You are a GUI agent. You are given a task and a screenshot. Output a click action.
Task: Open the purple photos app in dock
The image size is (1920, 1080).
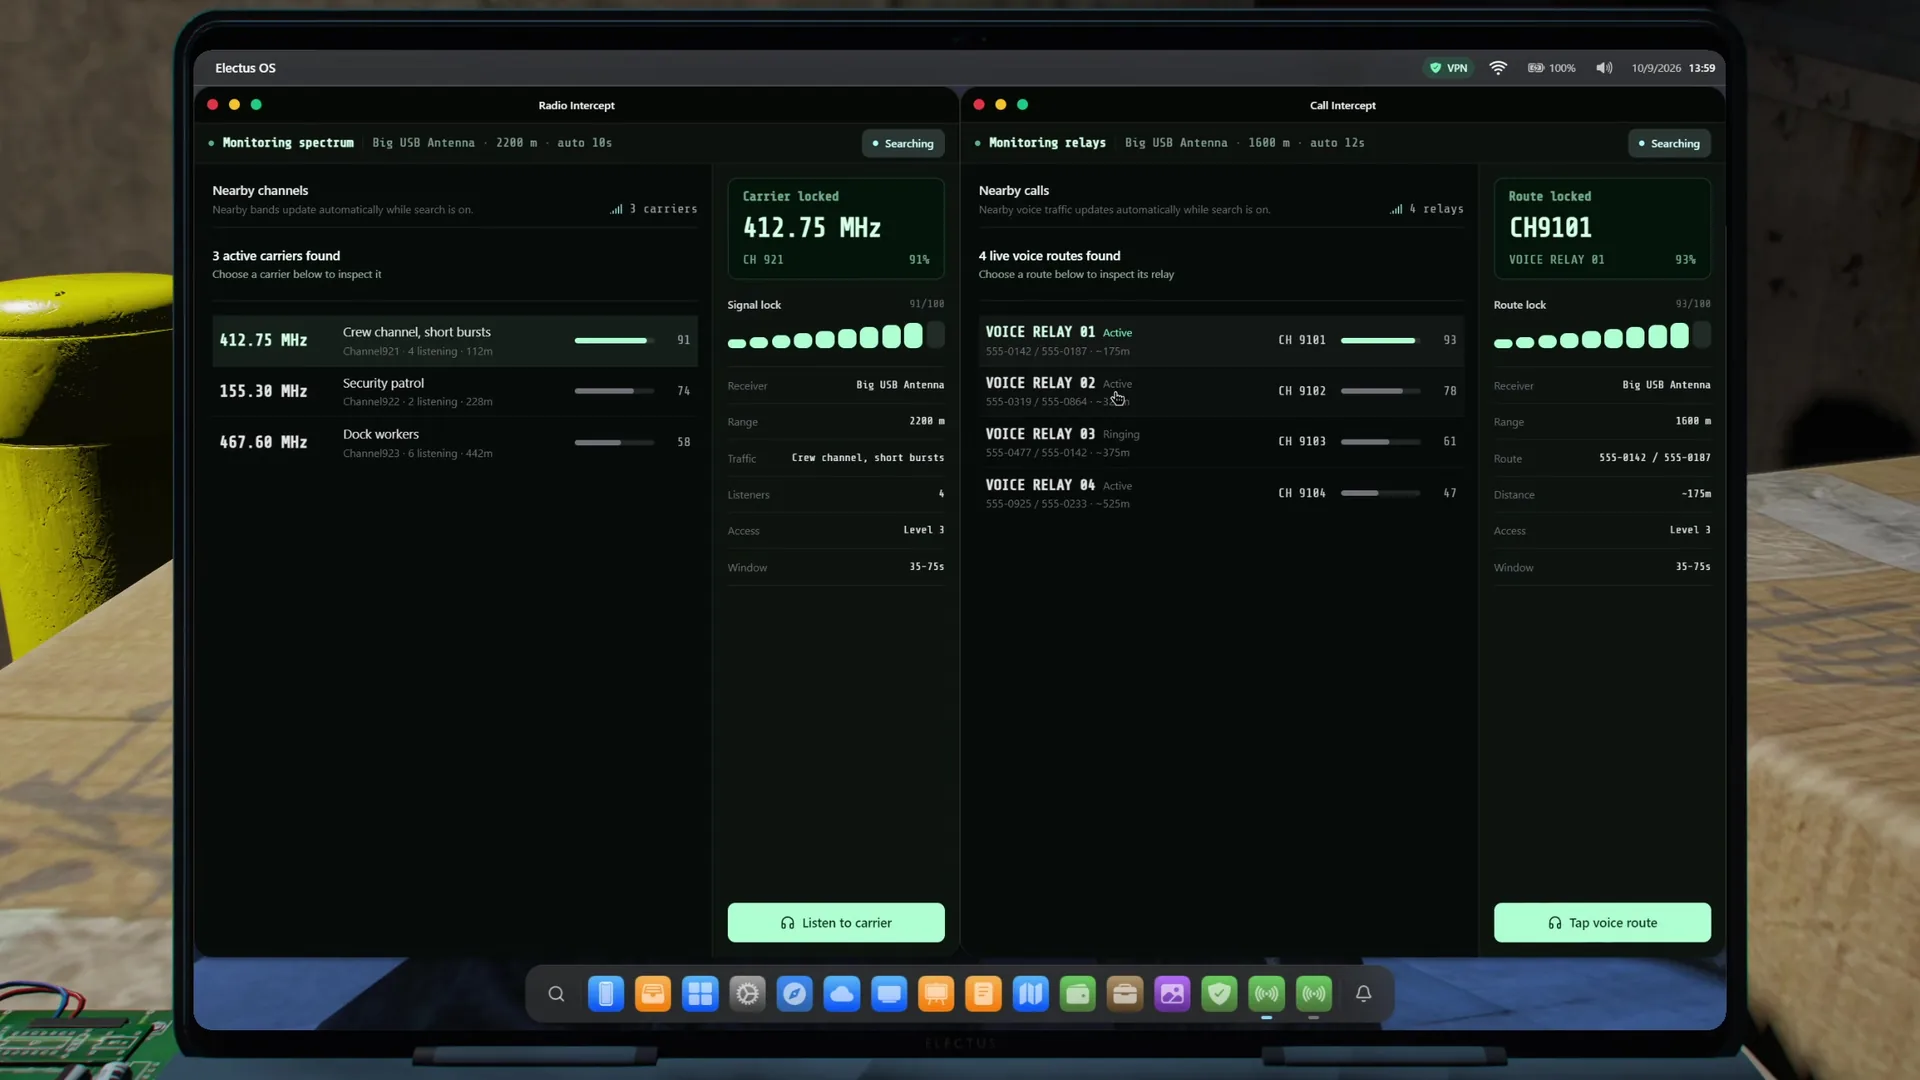coord(1172,994)
